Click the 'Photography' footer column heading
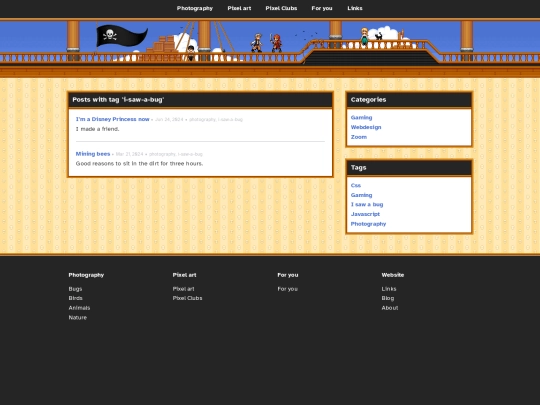 pyautogui.click(x=86, y=275)
